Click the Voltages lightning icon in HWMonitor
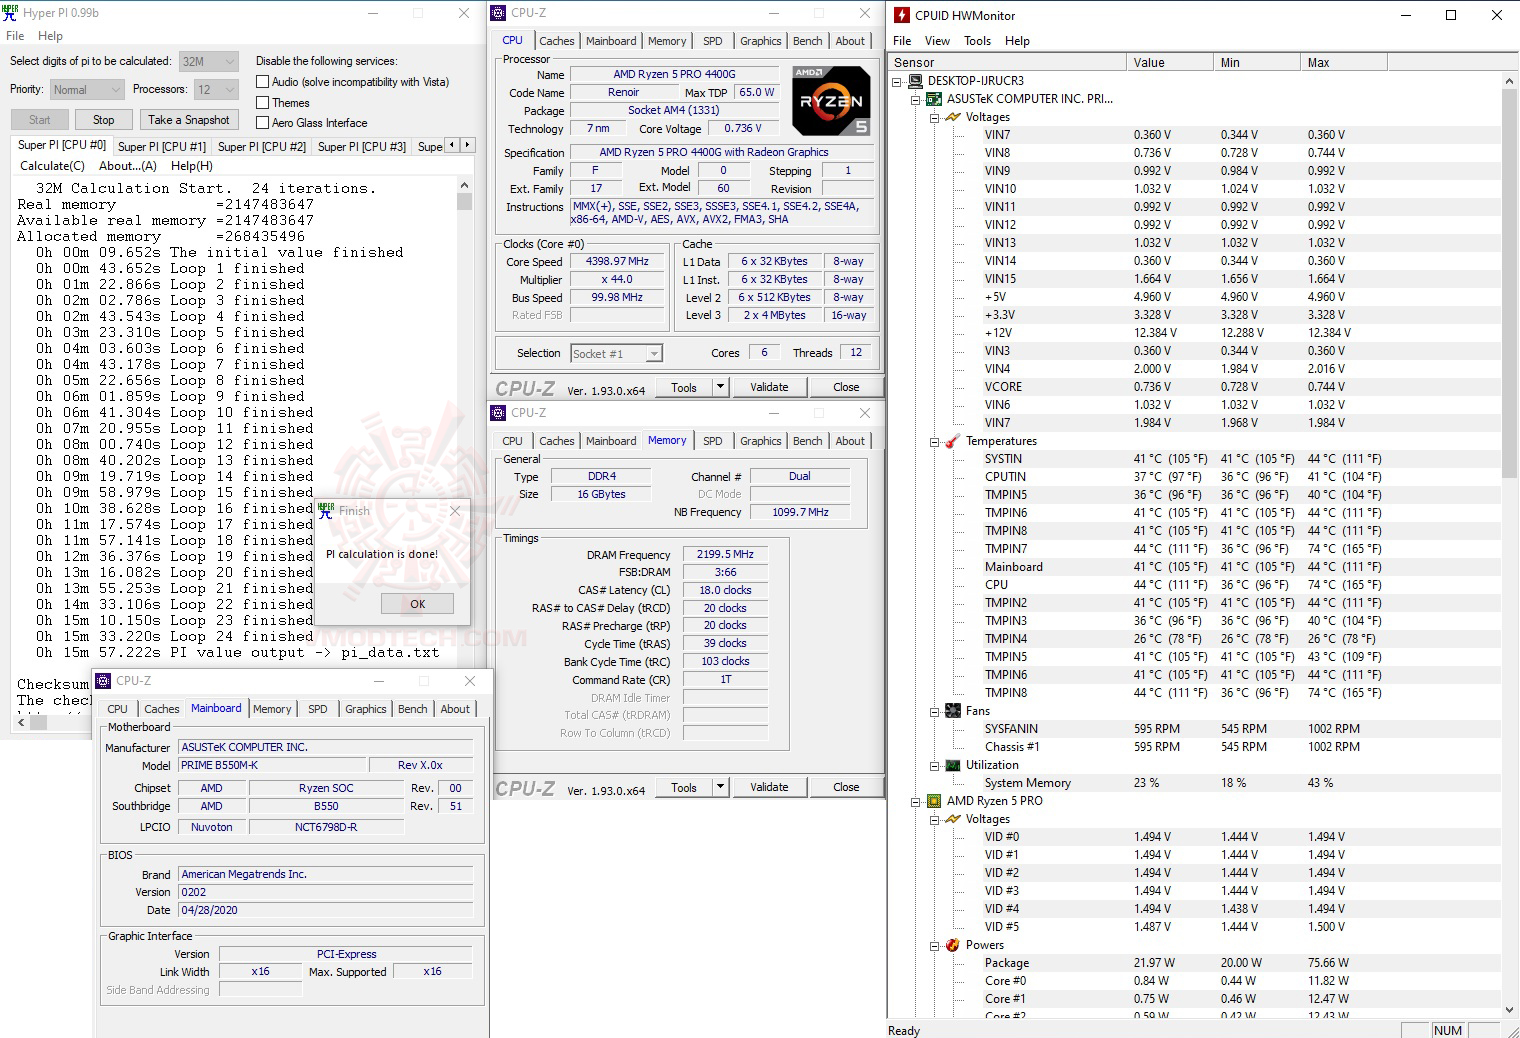This screenshot has width=1520, height=1038. [952, 117]
